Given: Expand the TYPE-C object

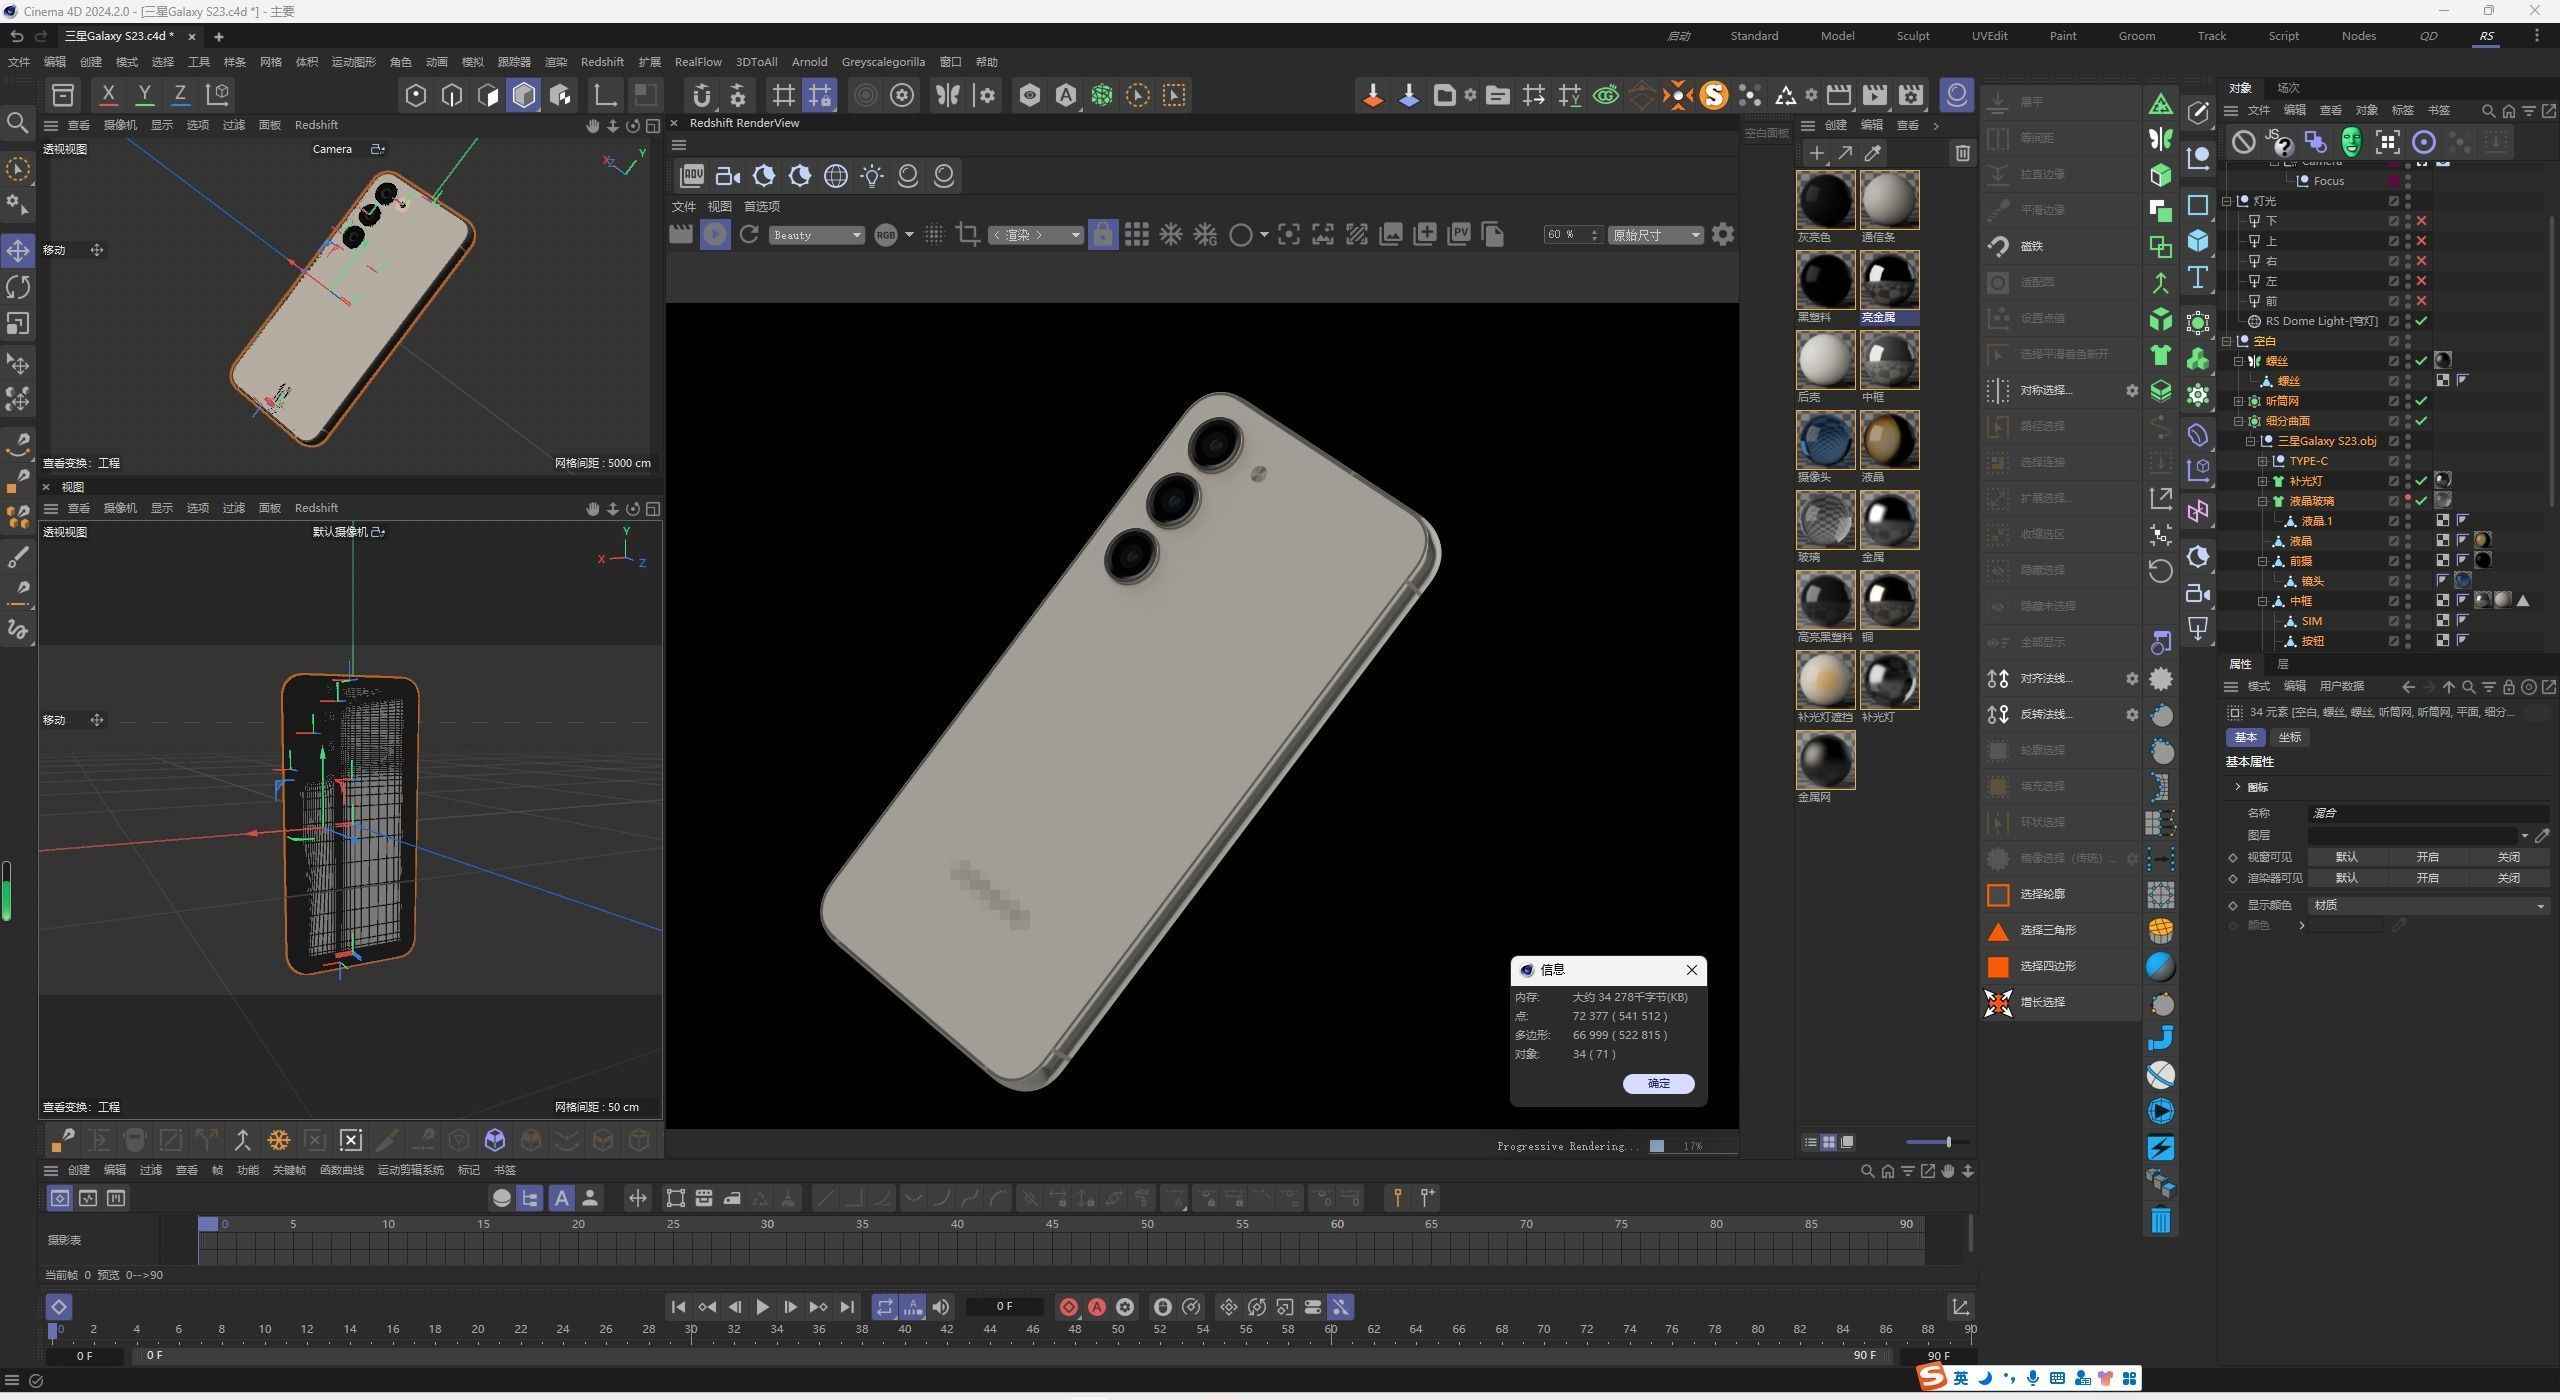Looking at the screenshot, I should pos(2262,461).
